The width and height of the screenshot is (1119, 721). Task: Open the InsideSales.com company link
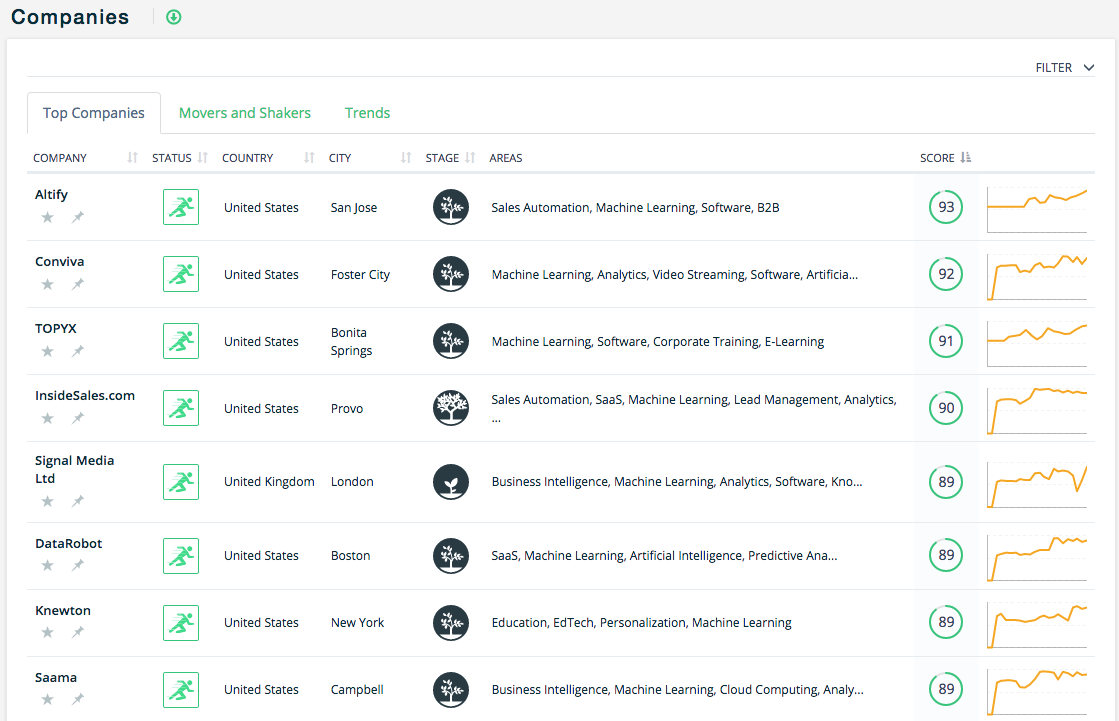point(85,395)
